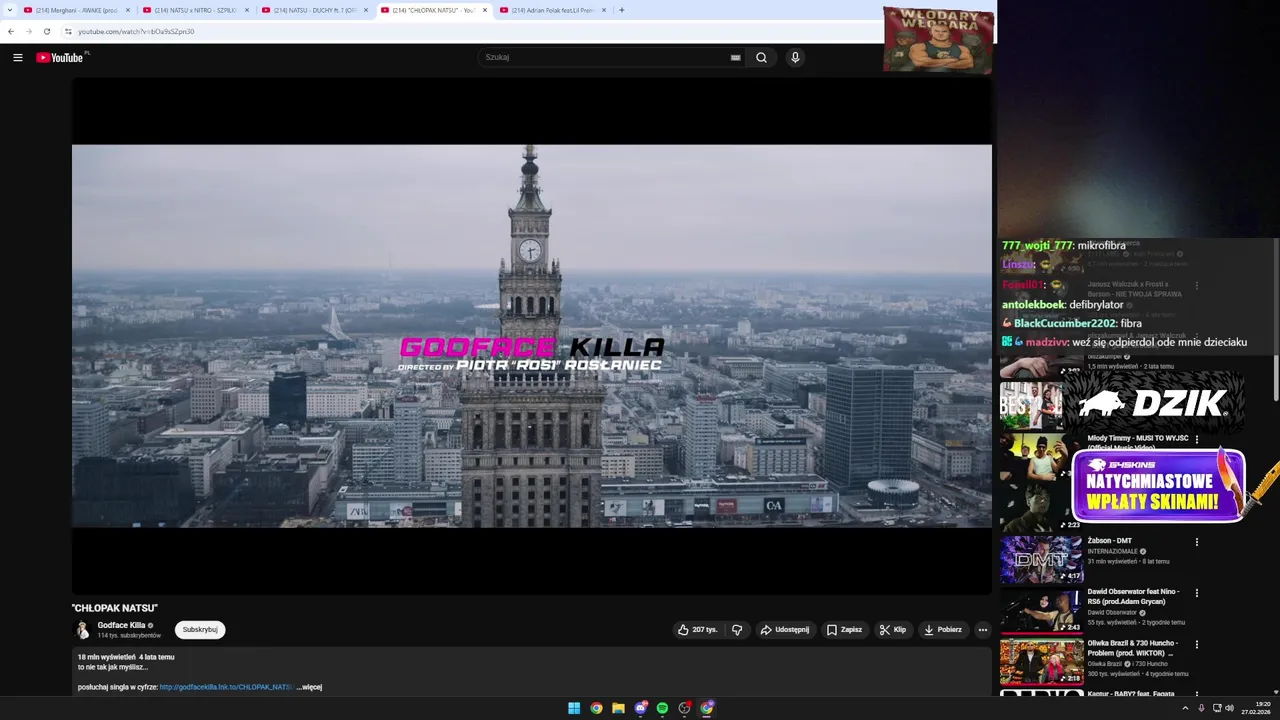Open File Explorer from the taskbar

point(618,708)
